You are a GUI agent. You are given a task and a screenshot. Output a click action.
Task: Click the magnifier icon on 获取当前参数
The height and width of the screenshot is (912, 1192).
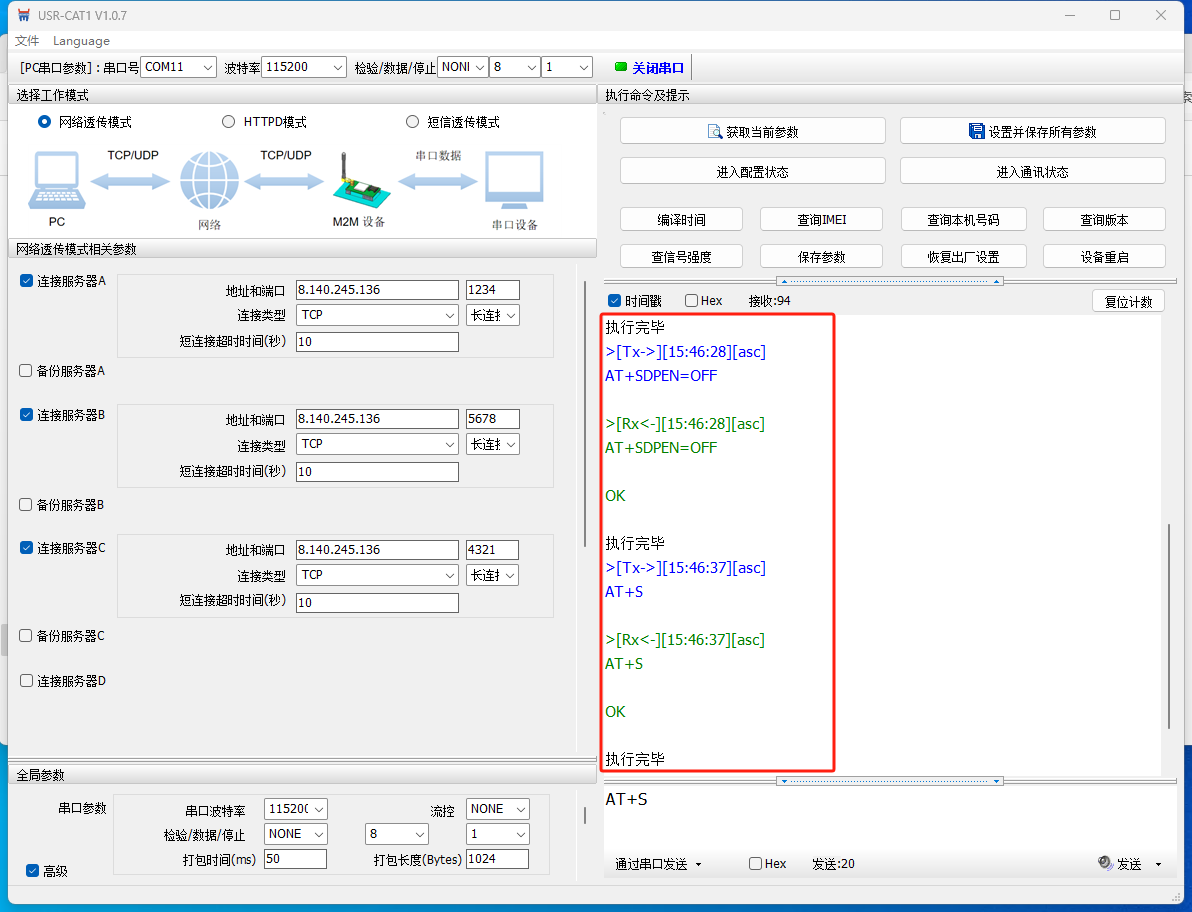tap(715, 131)
